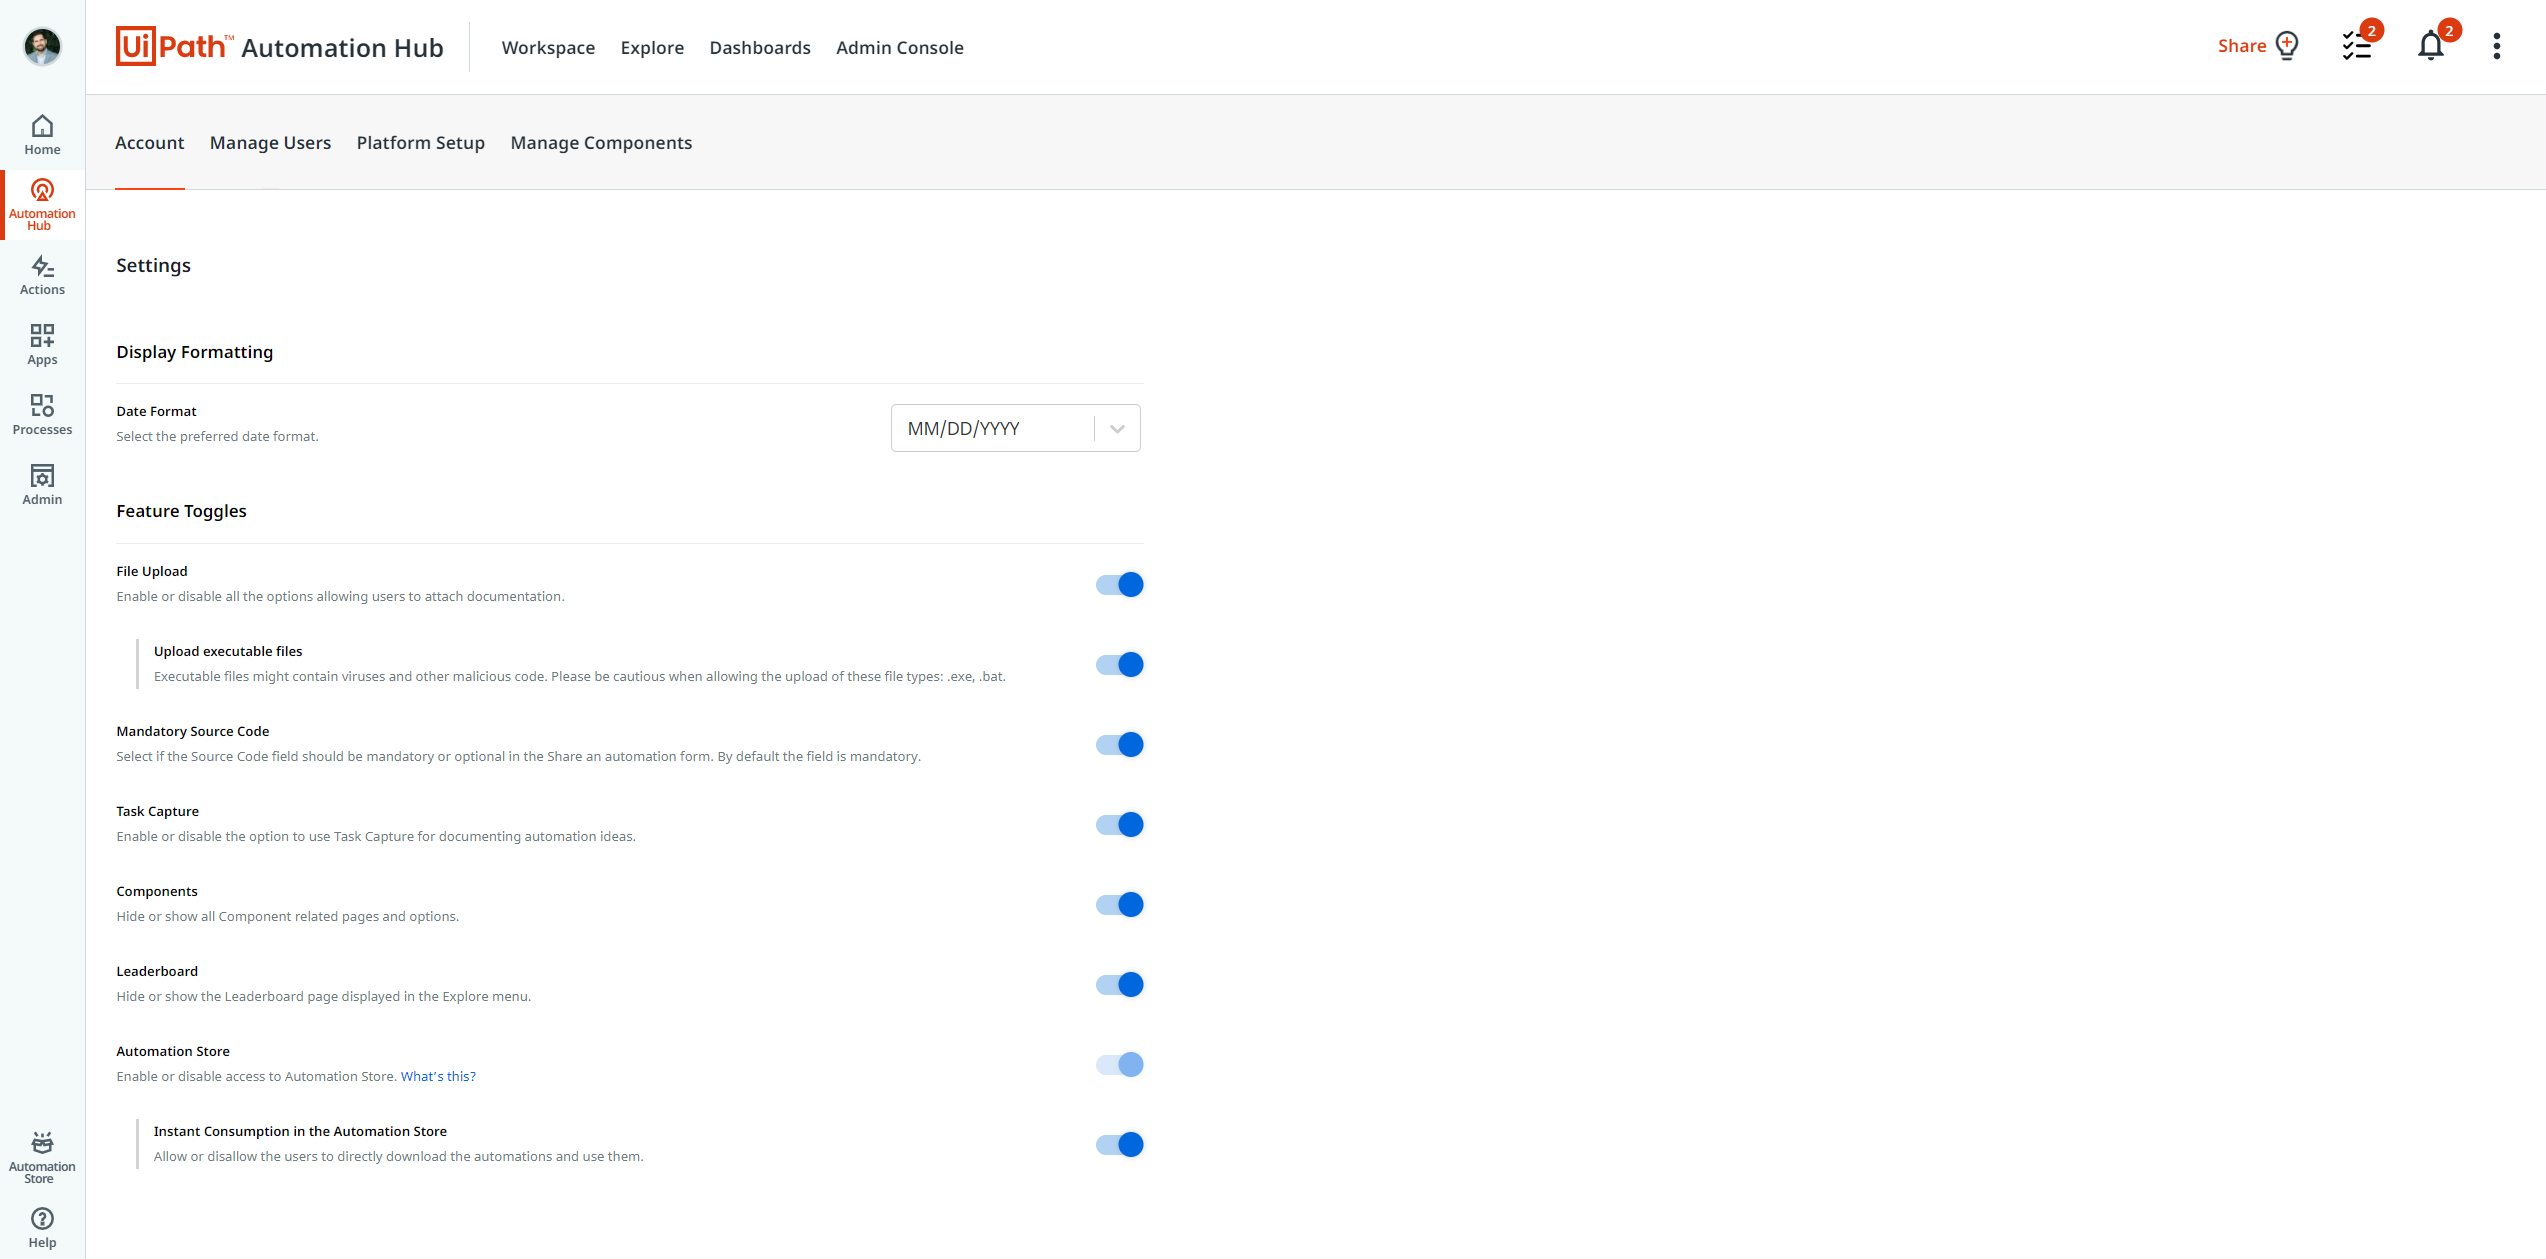
Task: Open the tasks checklist icon
Action: point(2356,46)
